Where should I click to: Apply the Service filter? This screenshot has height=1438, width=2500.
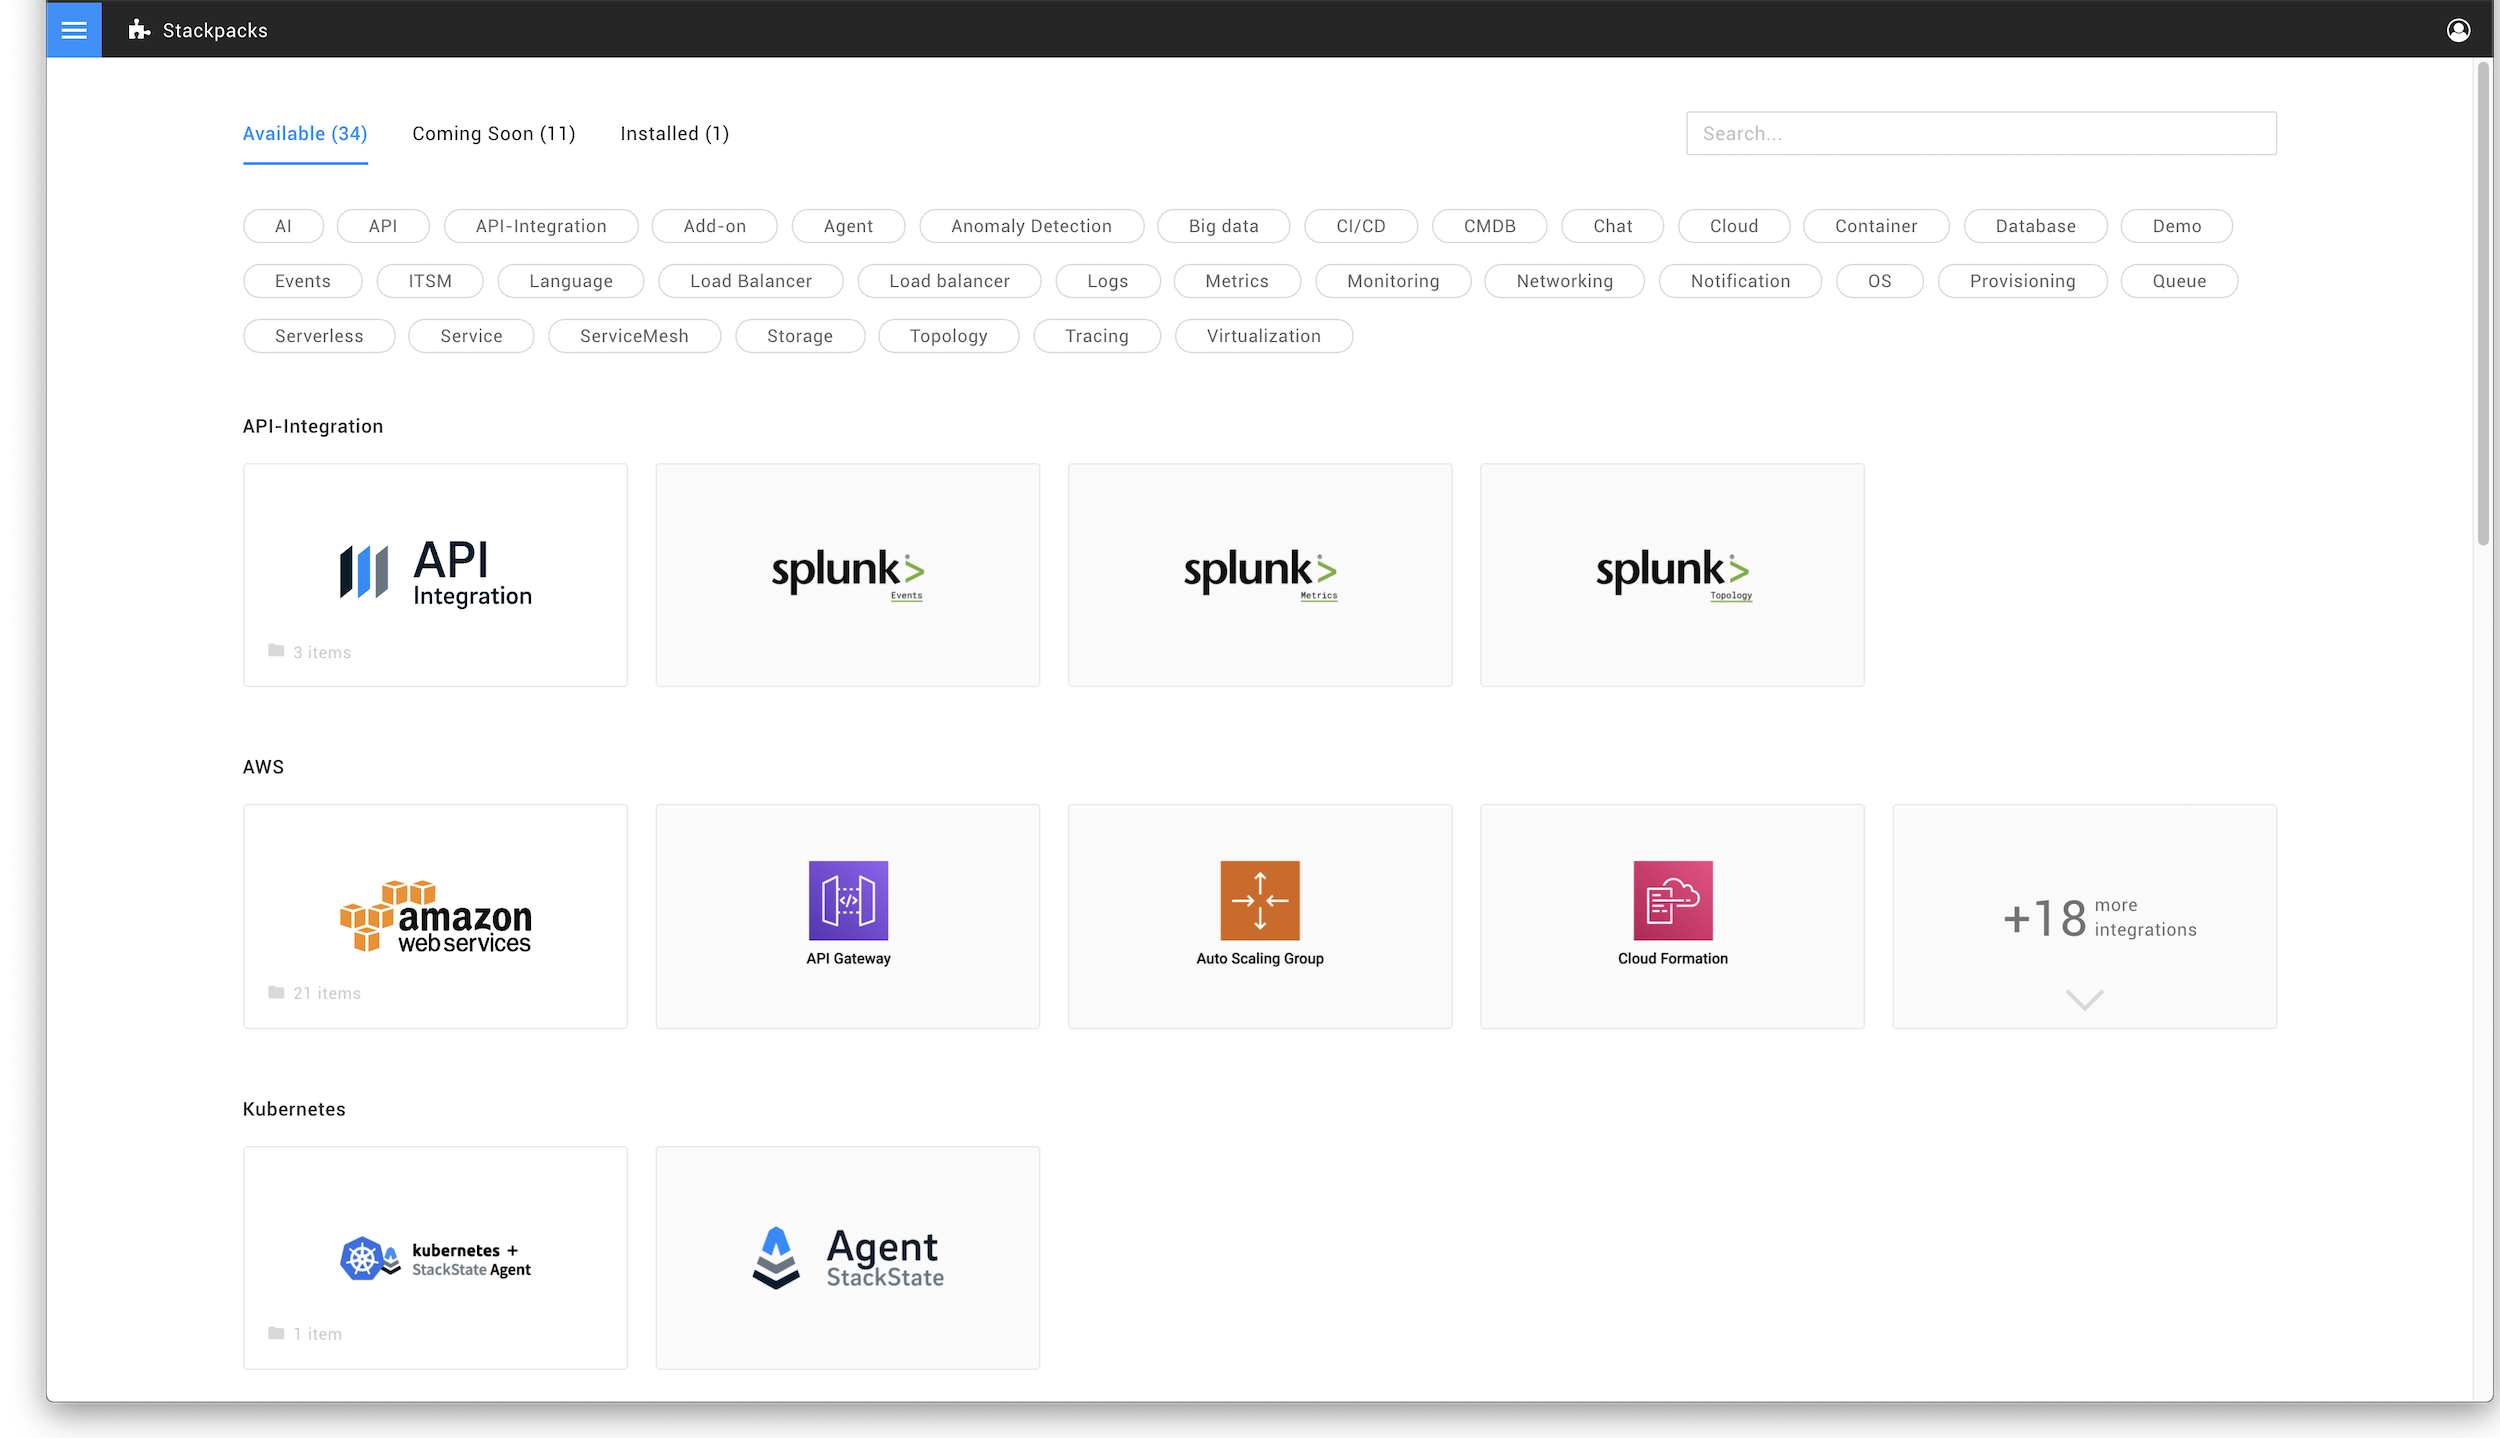(471, 336)
